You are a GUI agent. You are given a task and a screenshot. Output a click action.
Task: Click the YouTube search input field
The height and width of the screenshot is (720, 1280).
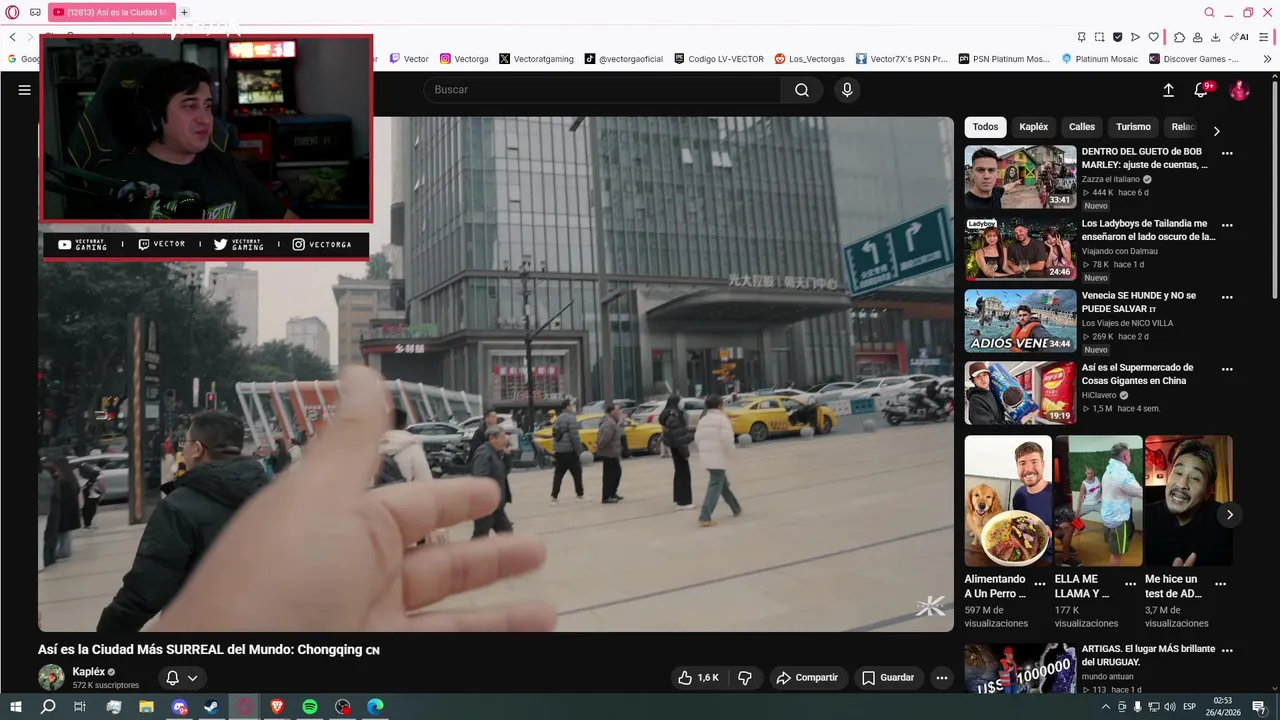[603, 90]
